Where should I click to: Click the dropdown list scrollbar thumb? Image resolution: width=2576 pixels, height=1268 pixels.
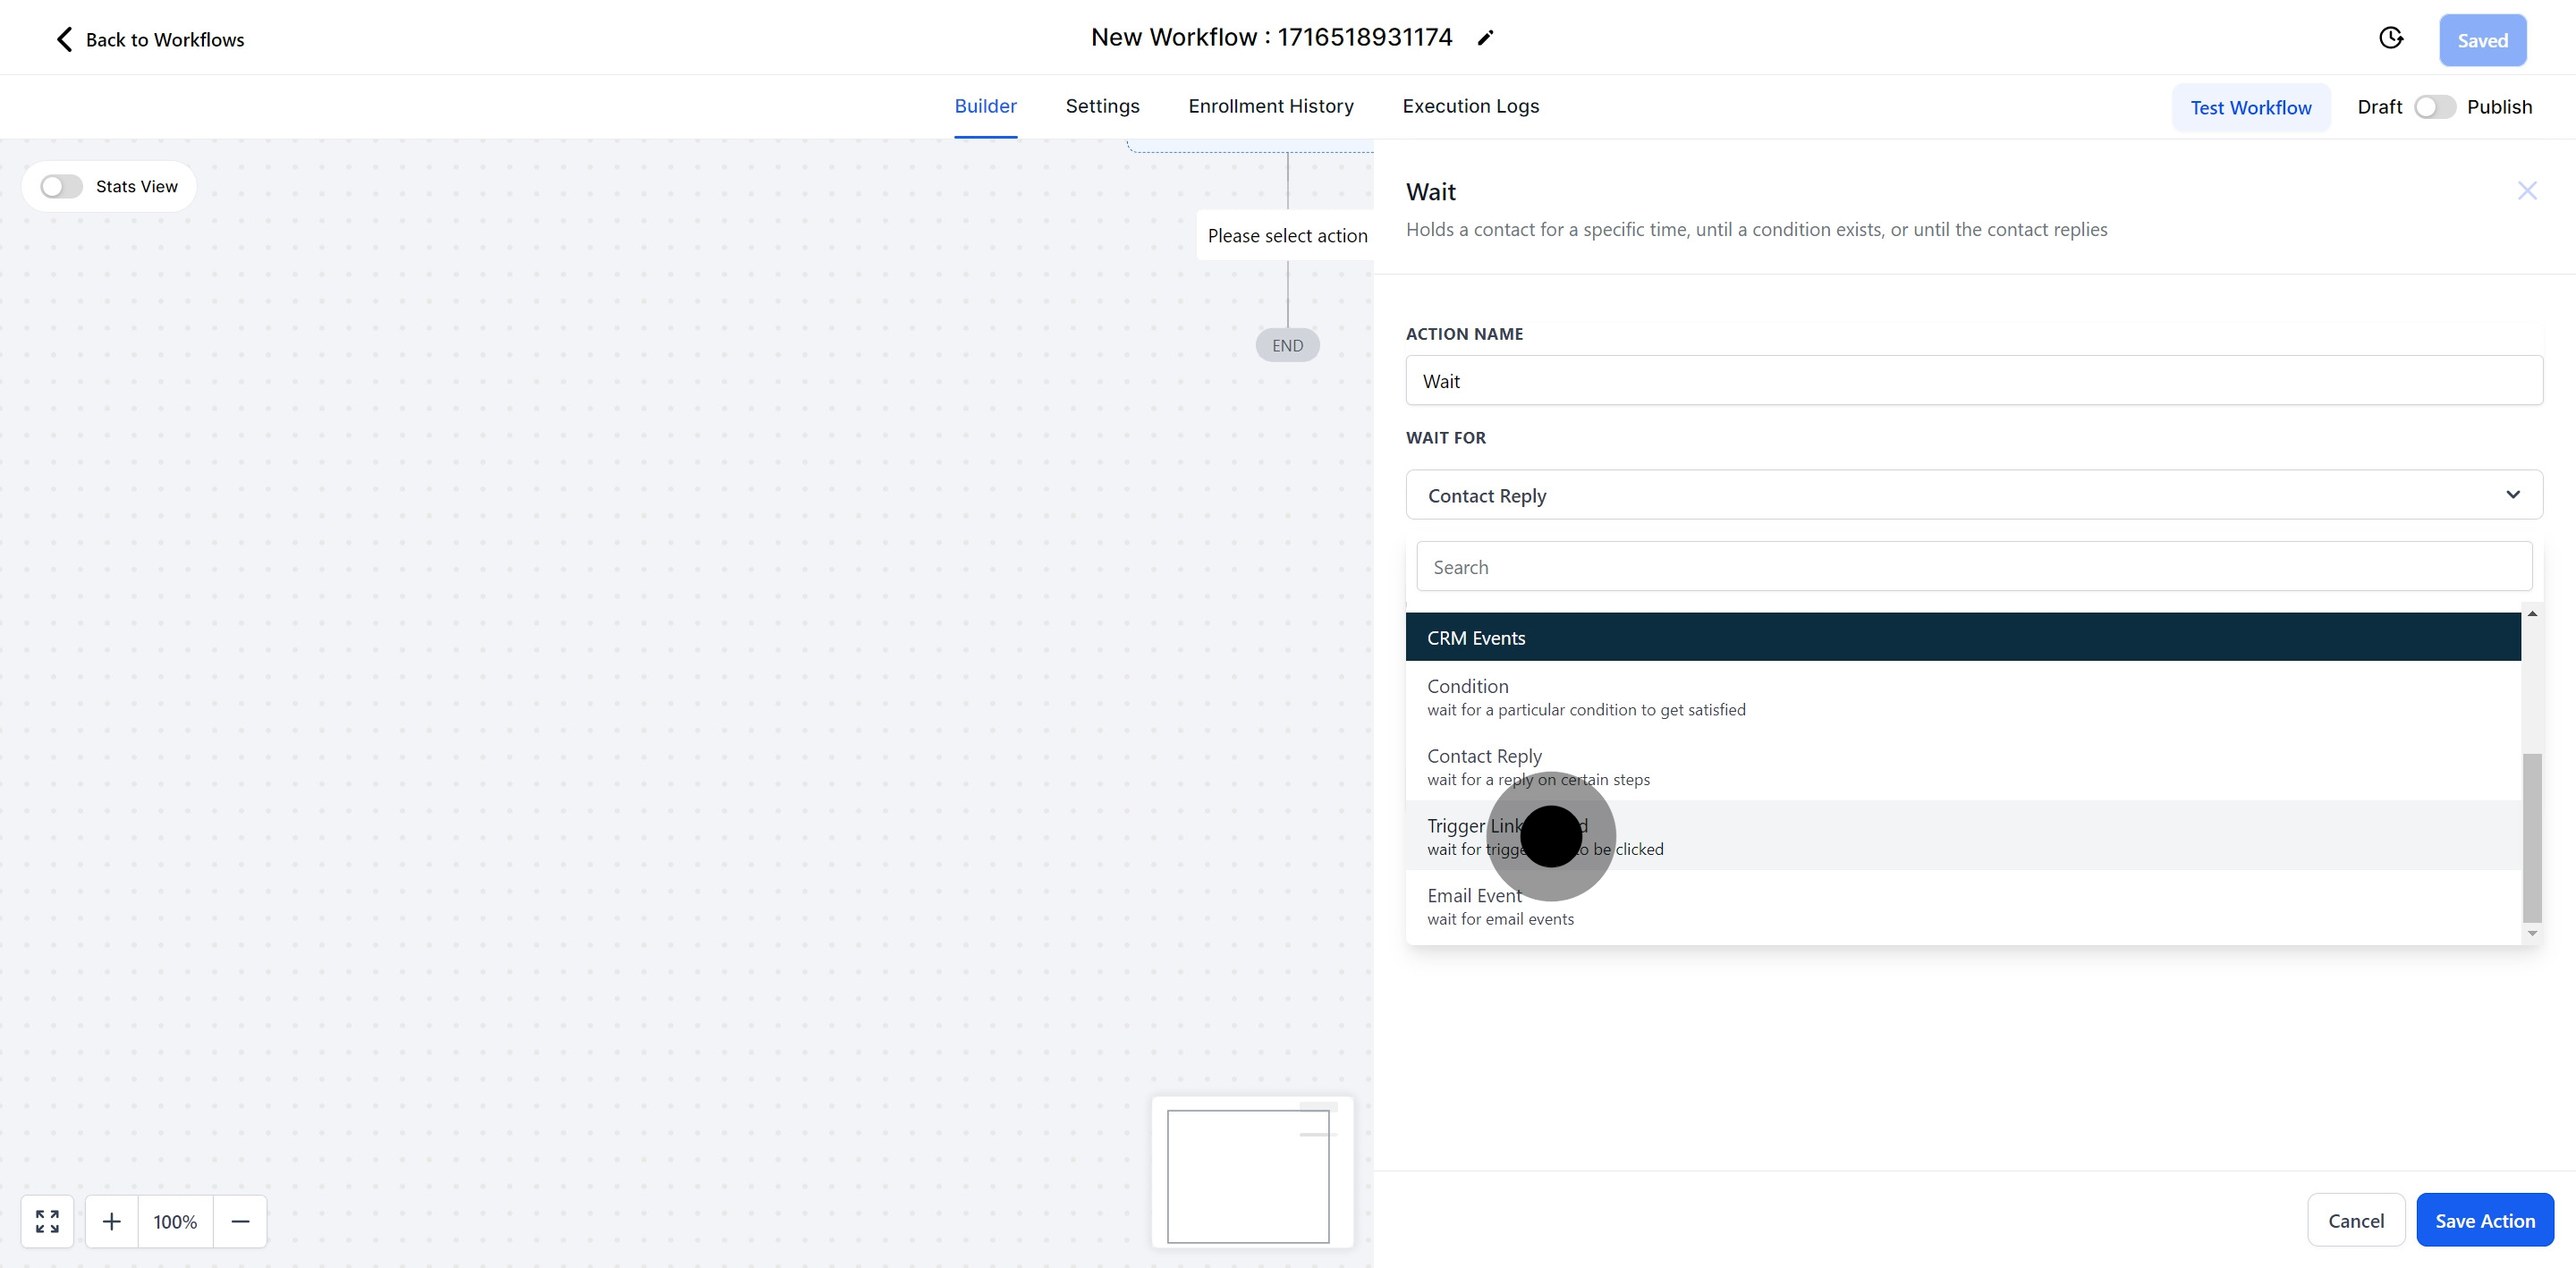(x=2532, y=837)
